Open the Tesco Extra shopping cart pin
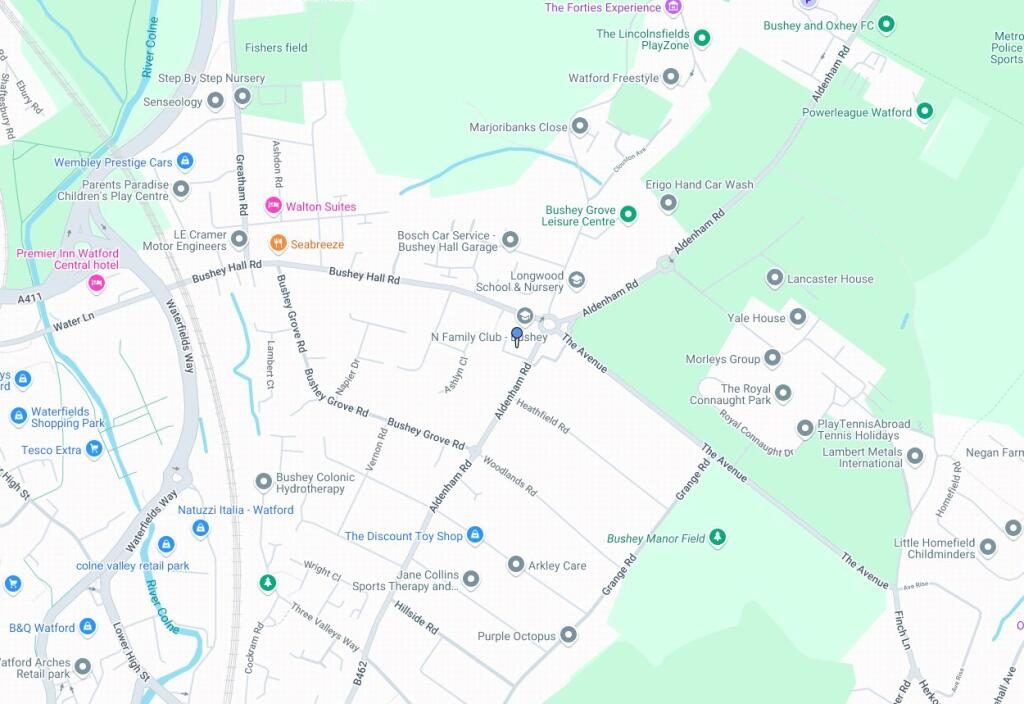 click(95, 449)
